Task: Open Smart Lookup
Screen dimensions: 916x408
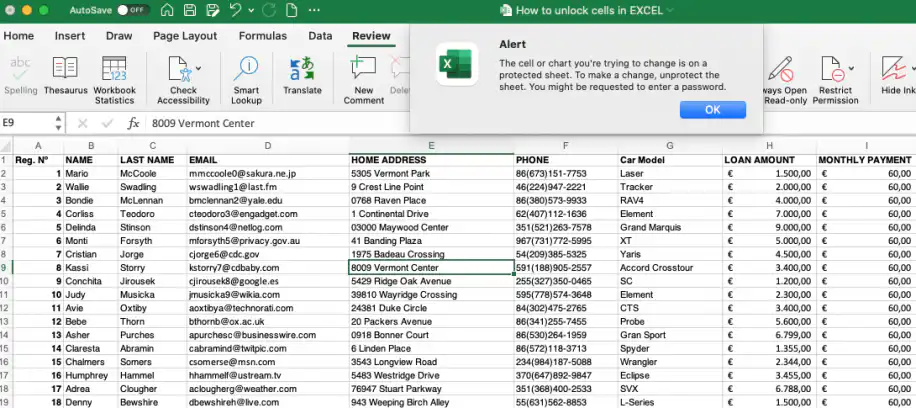Action: click(246, 81)
